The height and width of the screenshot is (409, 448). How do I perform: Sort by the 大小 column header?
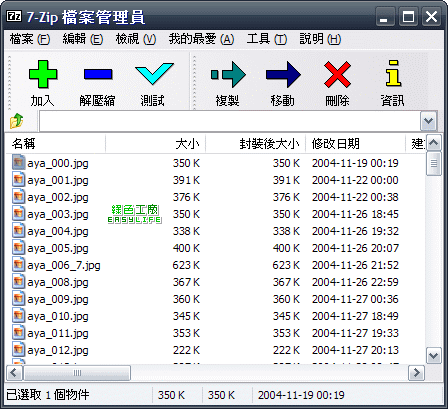[156, 144]
